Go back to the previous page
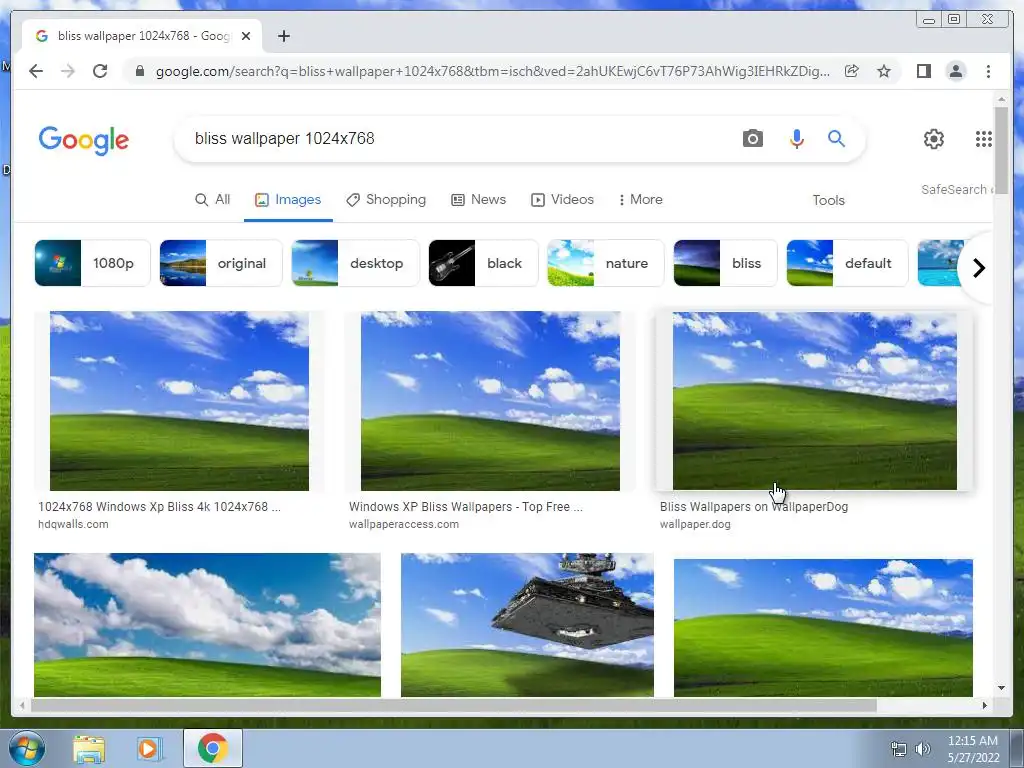This screenshot has width=1024, height=768. (x=36, y=71)
